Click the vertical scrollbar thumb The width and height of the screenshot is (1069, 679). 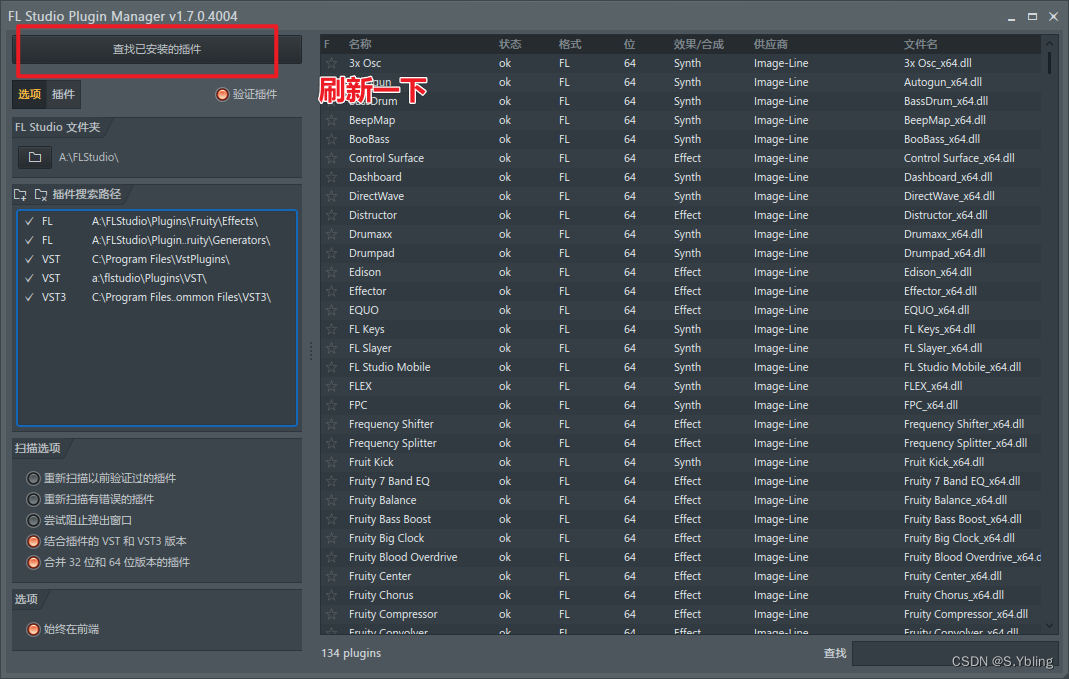coord(1049,63)
